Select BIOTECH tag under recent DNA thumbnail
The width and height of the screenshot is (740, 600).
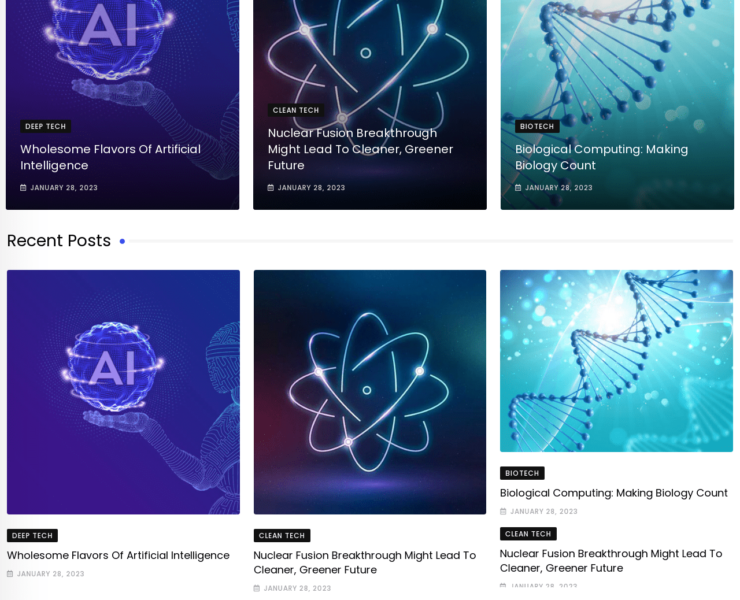coord(522,473)
